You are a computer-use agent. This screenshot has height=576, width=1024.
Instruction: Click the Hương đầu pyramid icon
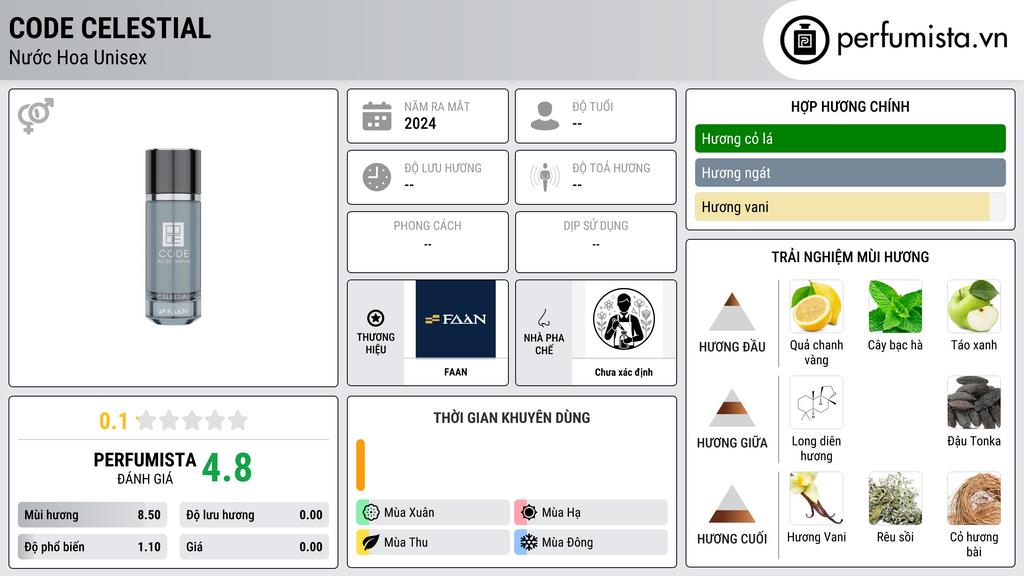click(x=732, y=312)
